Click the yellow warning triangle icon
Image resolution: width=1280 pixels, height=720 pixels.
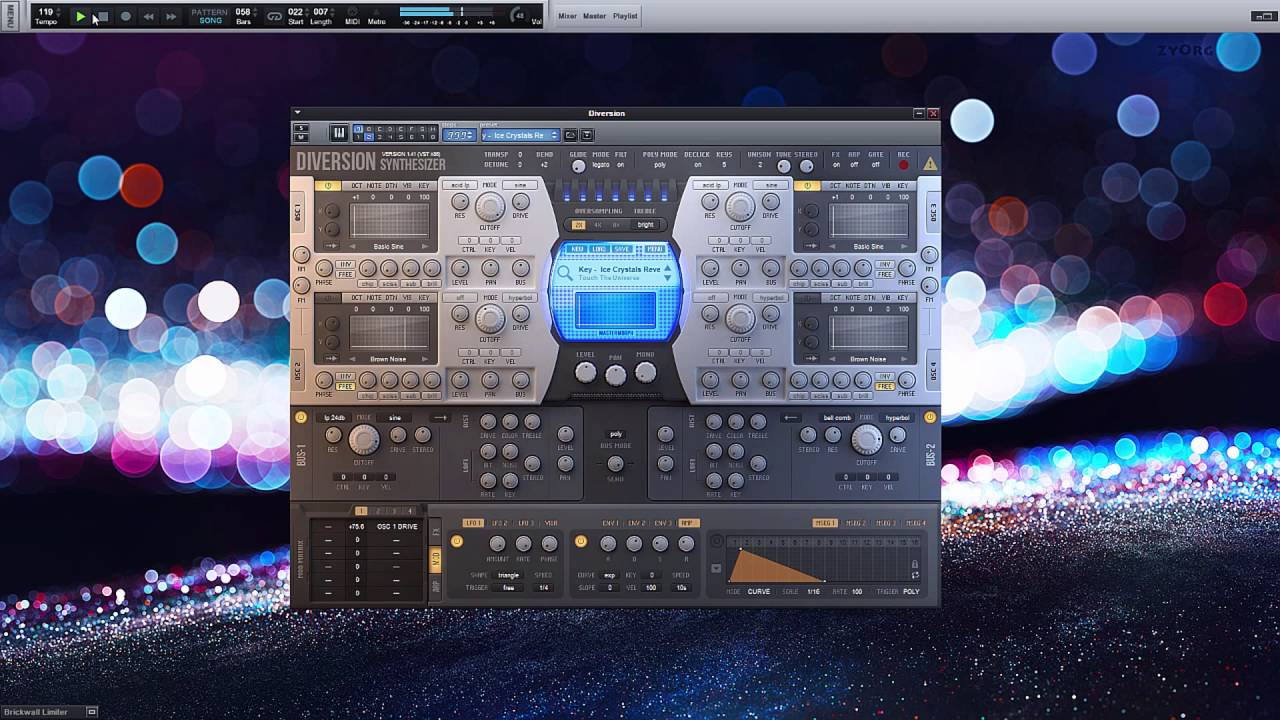930,163
